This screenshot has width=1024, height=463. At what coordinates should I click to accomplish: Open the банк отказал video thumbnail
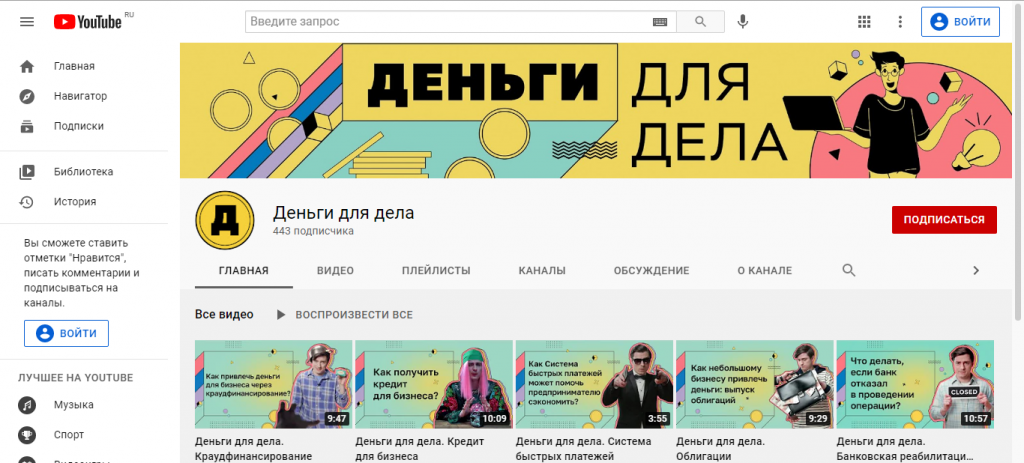pyautogui.click(x=915, y=384)
